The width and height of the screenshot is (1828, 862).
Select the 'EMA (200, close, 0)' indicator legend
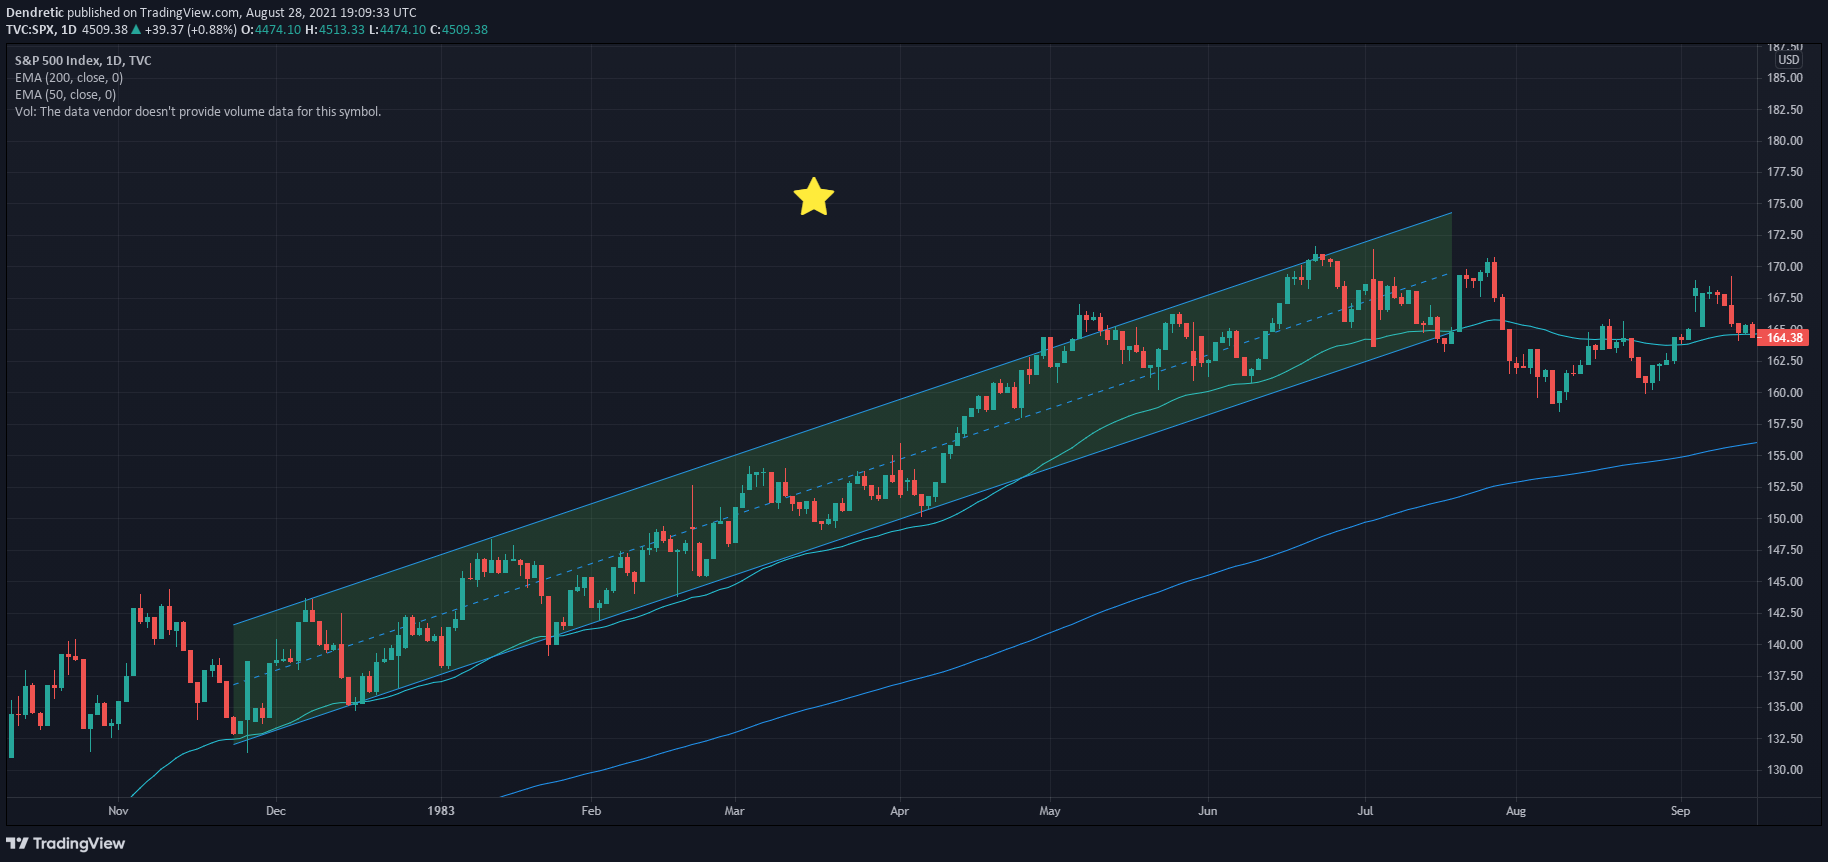pyautogui.click(x=69, y=78)
